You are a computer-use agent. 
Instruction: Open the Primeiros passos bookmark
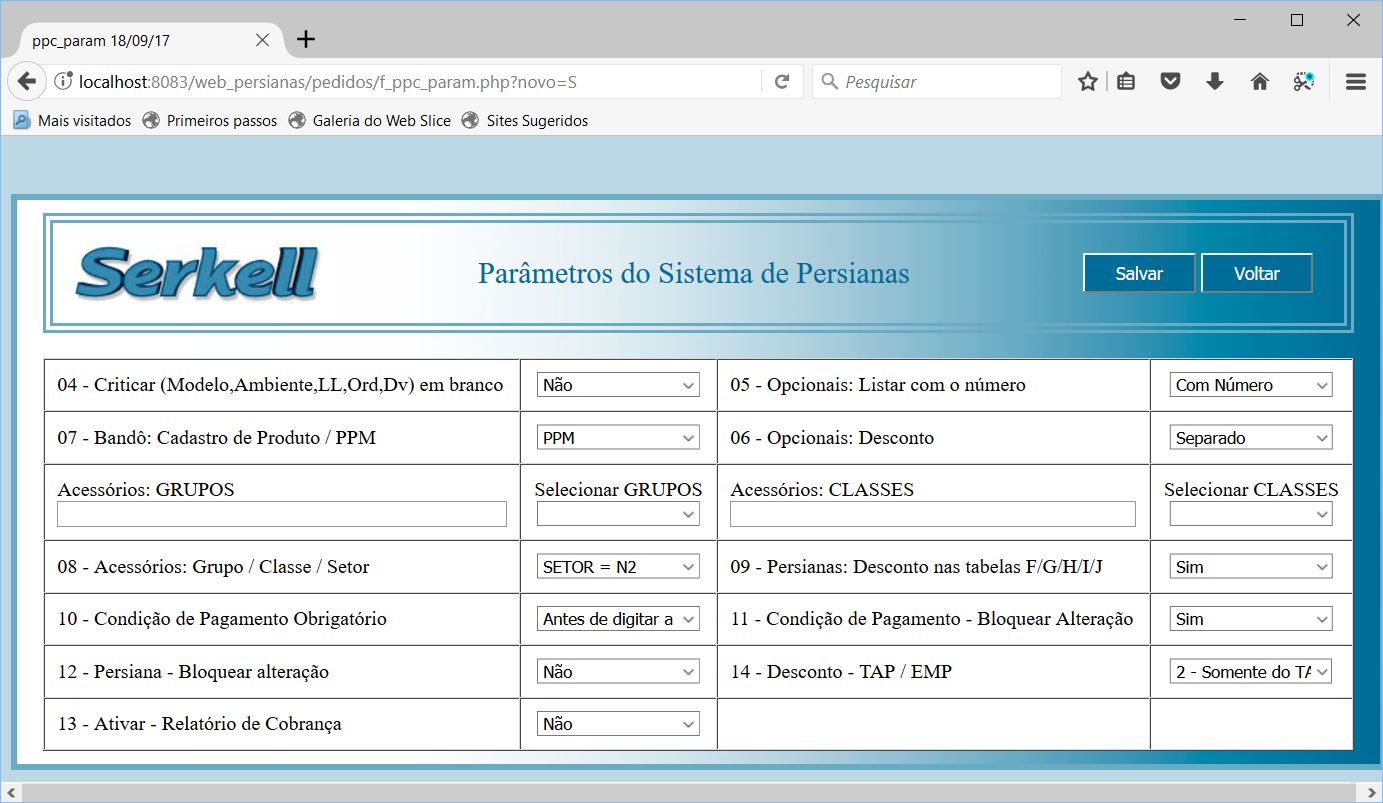pos(210,121)
